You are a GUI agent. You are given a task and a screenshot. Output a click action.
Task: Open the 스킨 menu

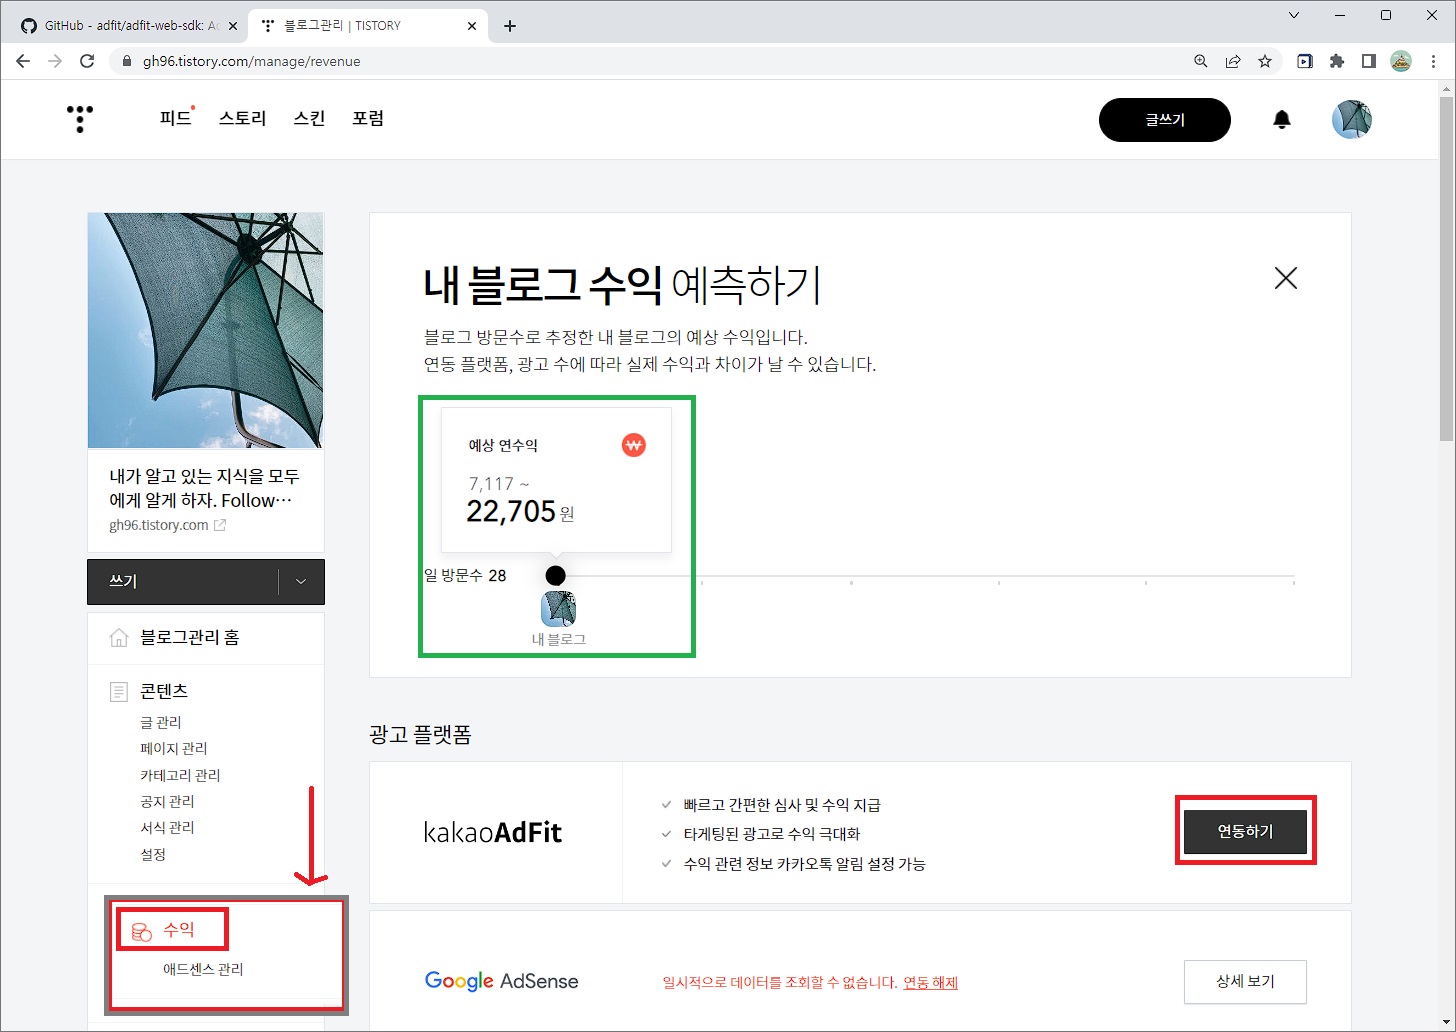pyautogui.click(x=309, y=118)
